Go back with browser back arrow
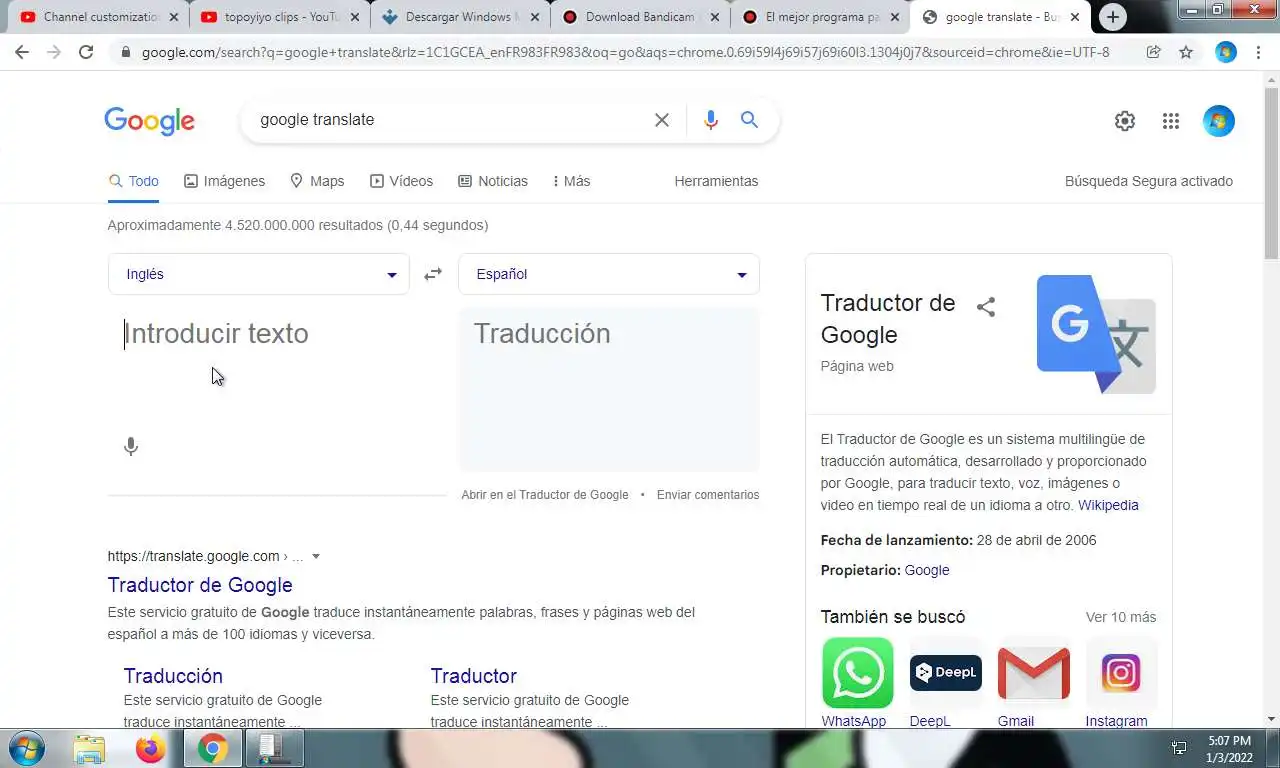Image resolution: width=1280 pixels, height=768 pixels. click(x=22, y=52)
